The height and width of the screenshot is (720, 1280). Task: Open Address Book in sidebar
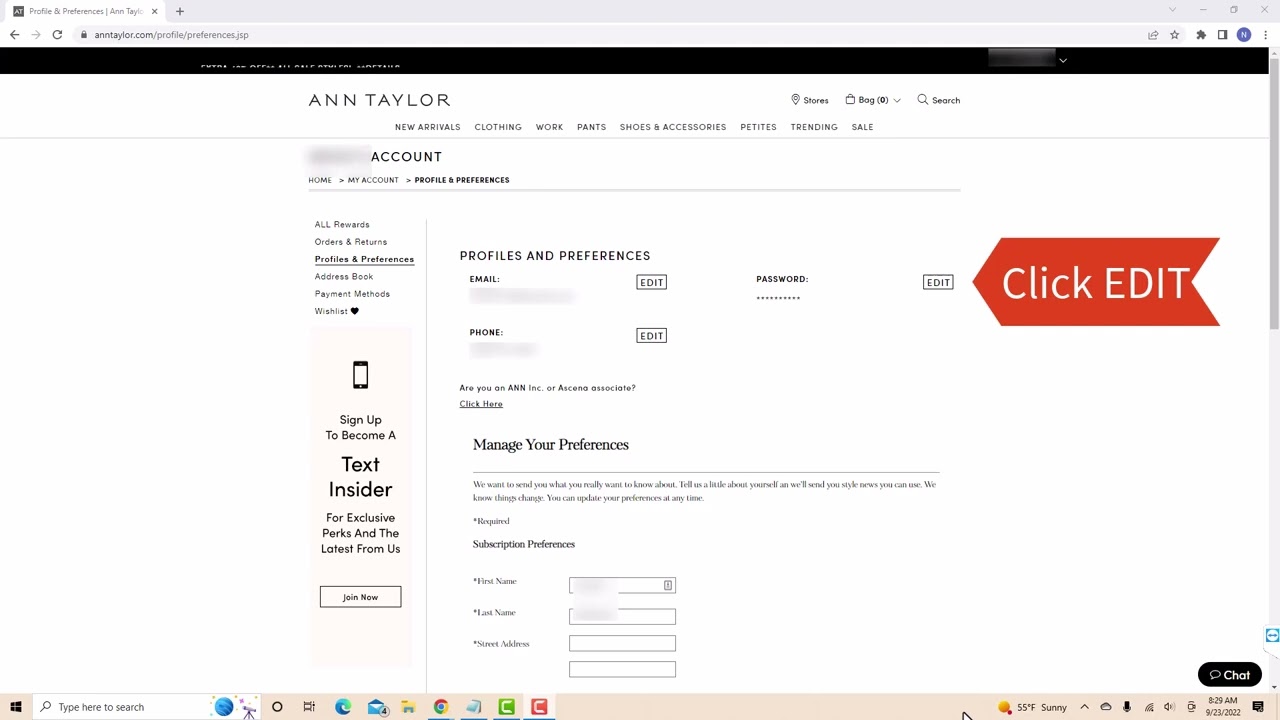344,277
